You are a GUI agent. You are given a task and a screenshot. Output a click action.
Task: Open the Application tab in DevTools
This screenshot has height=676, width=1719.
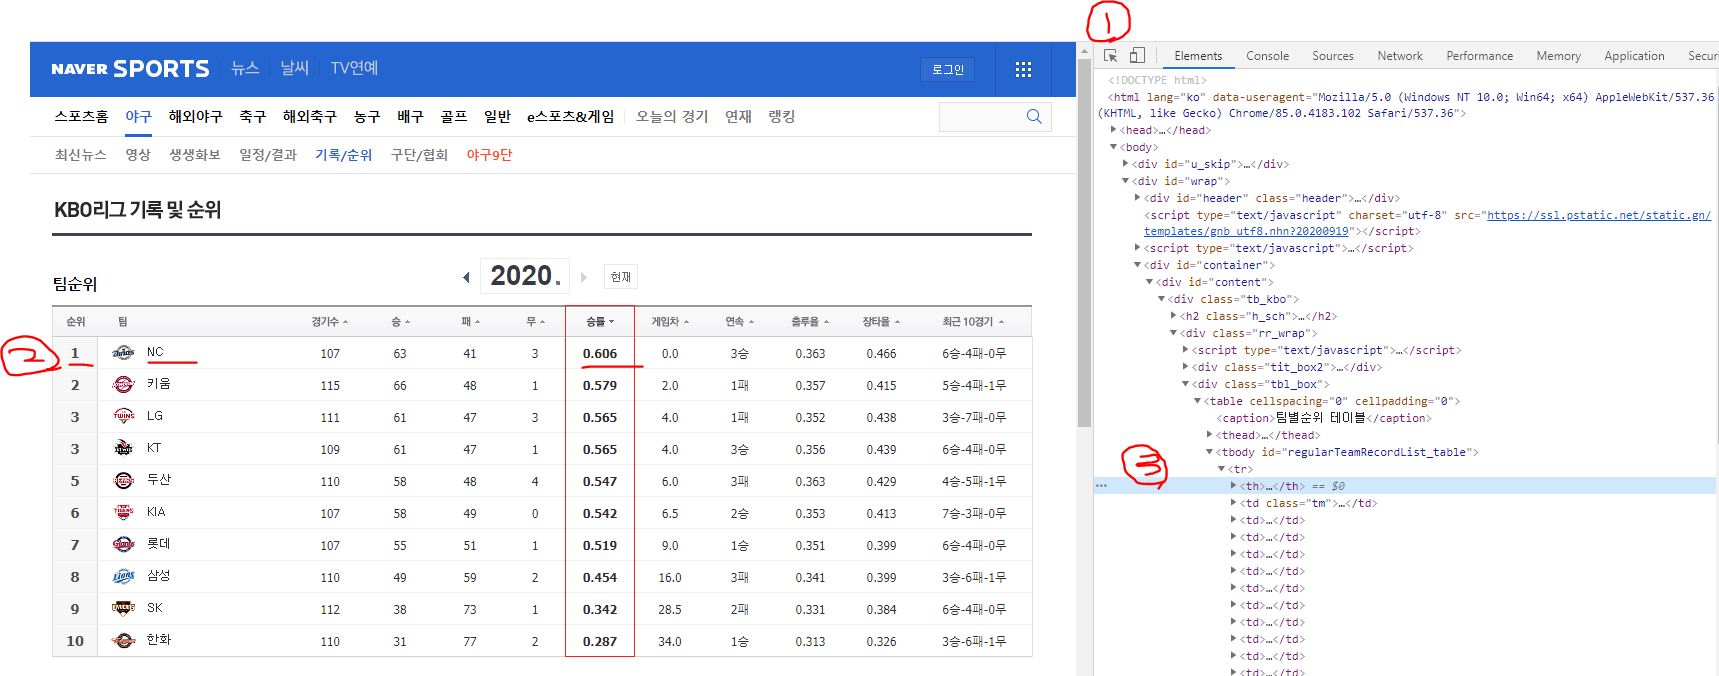(x=1634, y=56)
